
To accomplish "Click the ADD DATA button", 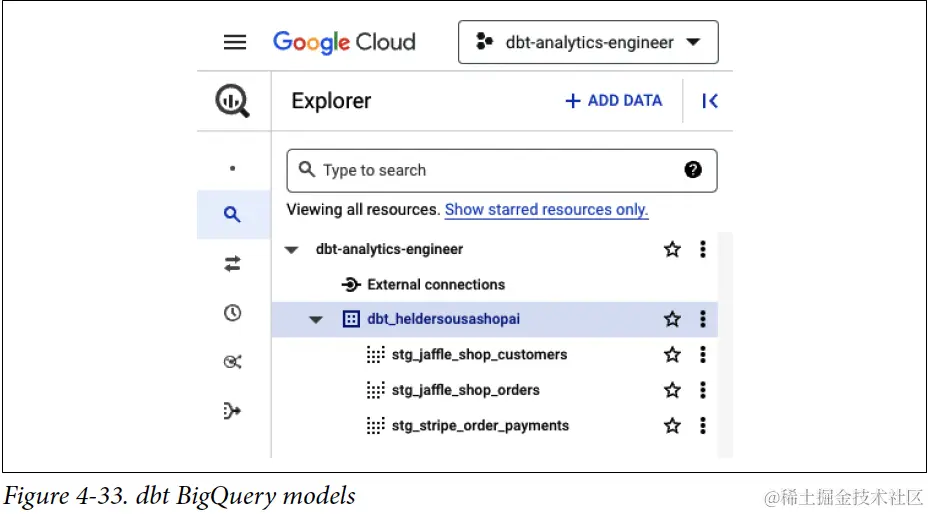I will [614, 101].
